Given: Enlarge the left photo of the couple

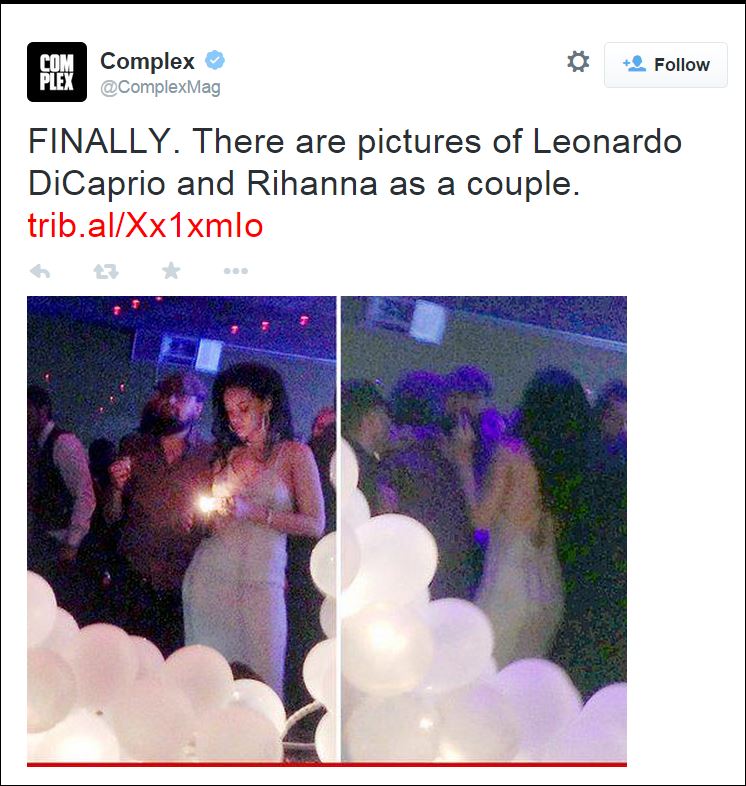Looking at the screenshot, I should 181,530.
